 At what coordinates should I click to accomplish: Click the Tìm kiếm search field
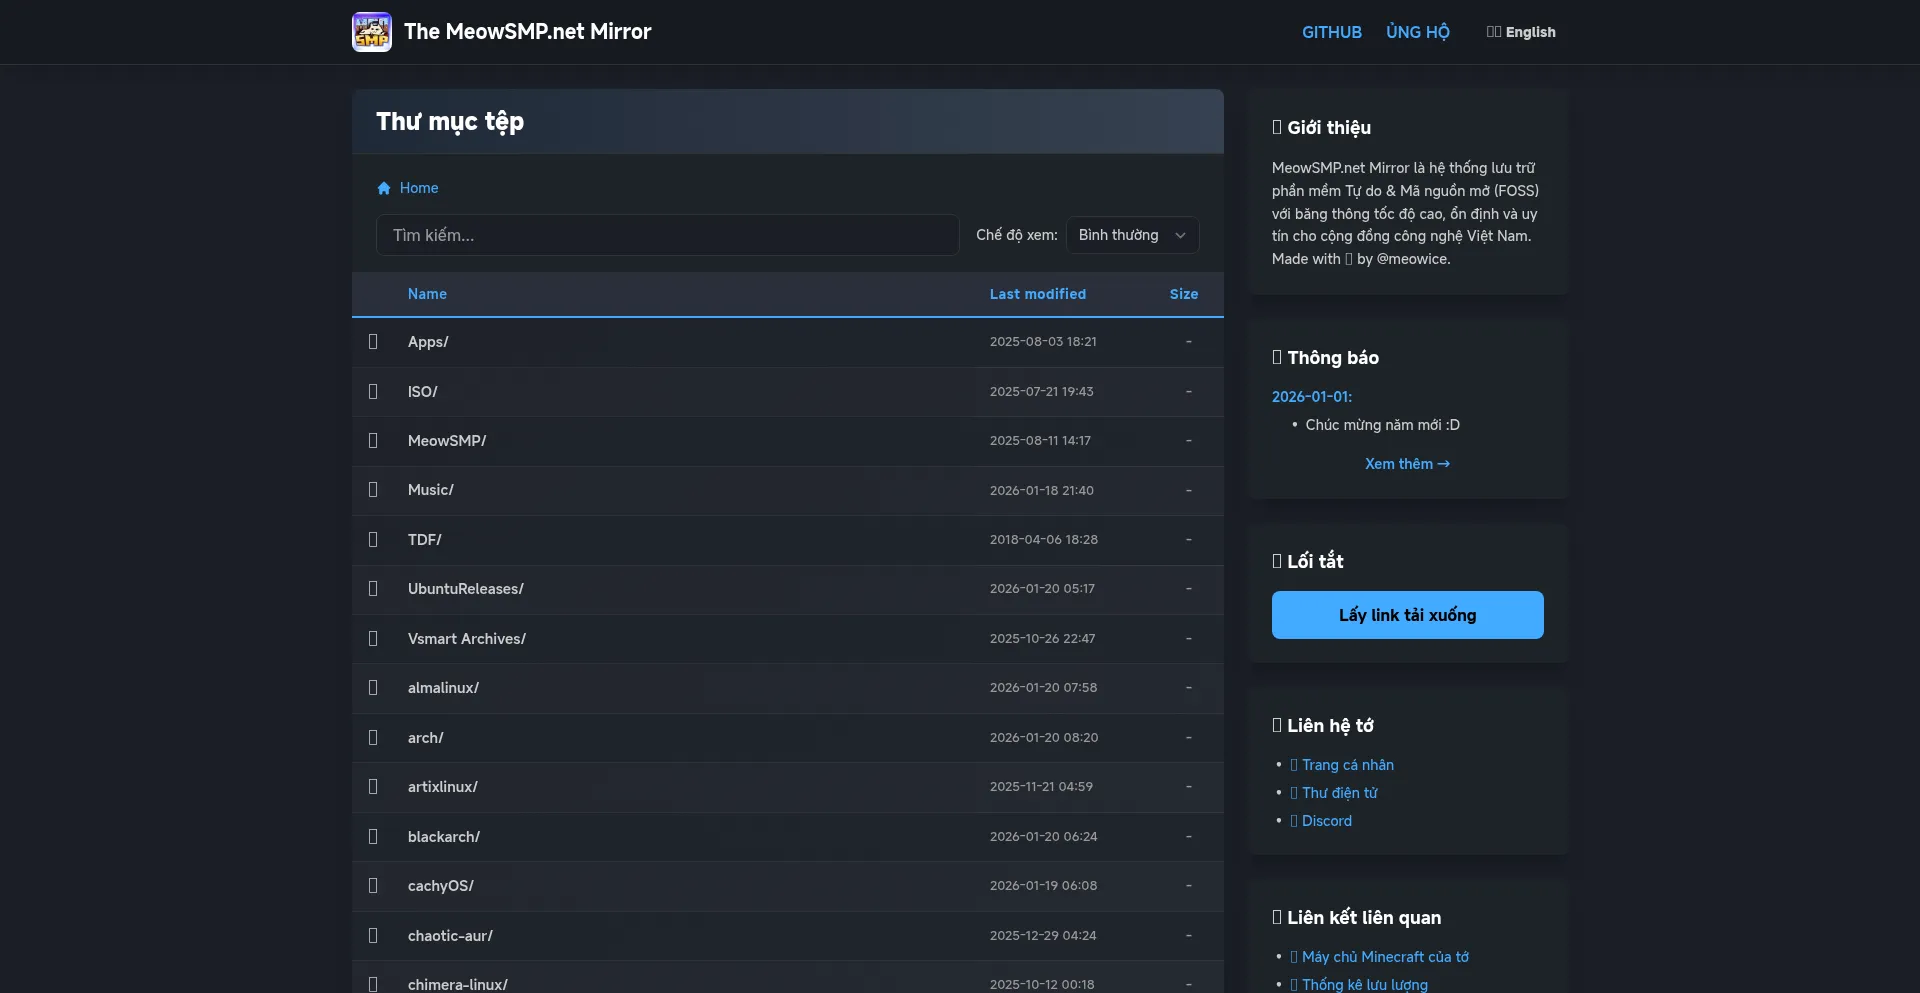(667, 235)
